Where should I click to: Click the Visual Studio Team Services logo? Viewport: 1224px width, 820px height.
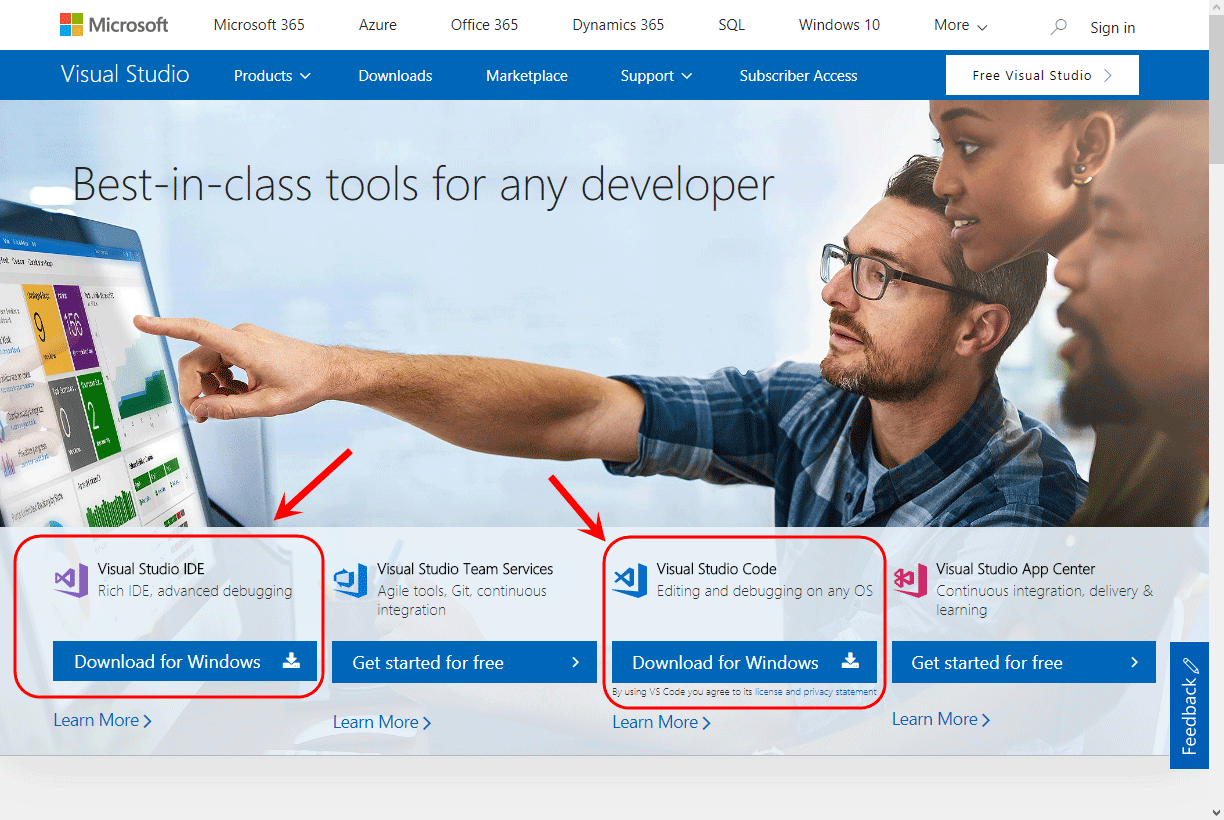(x=351, y=580)
